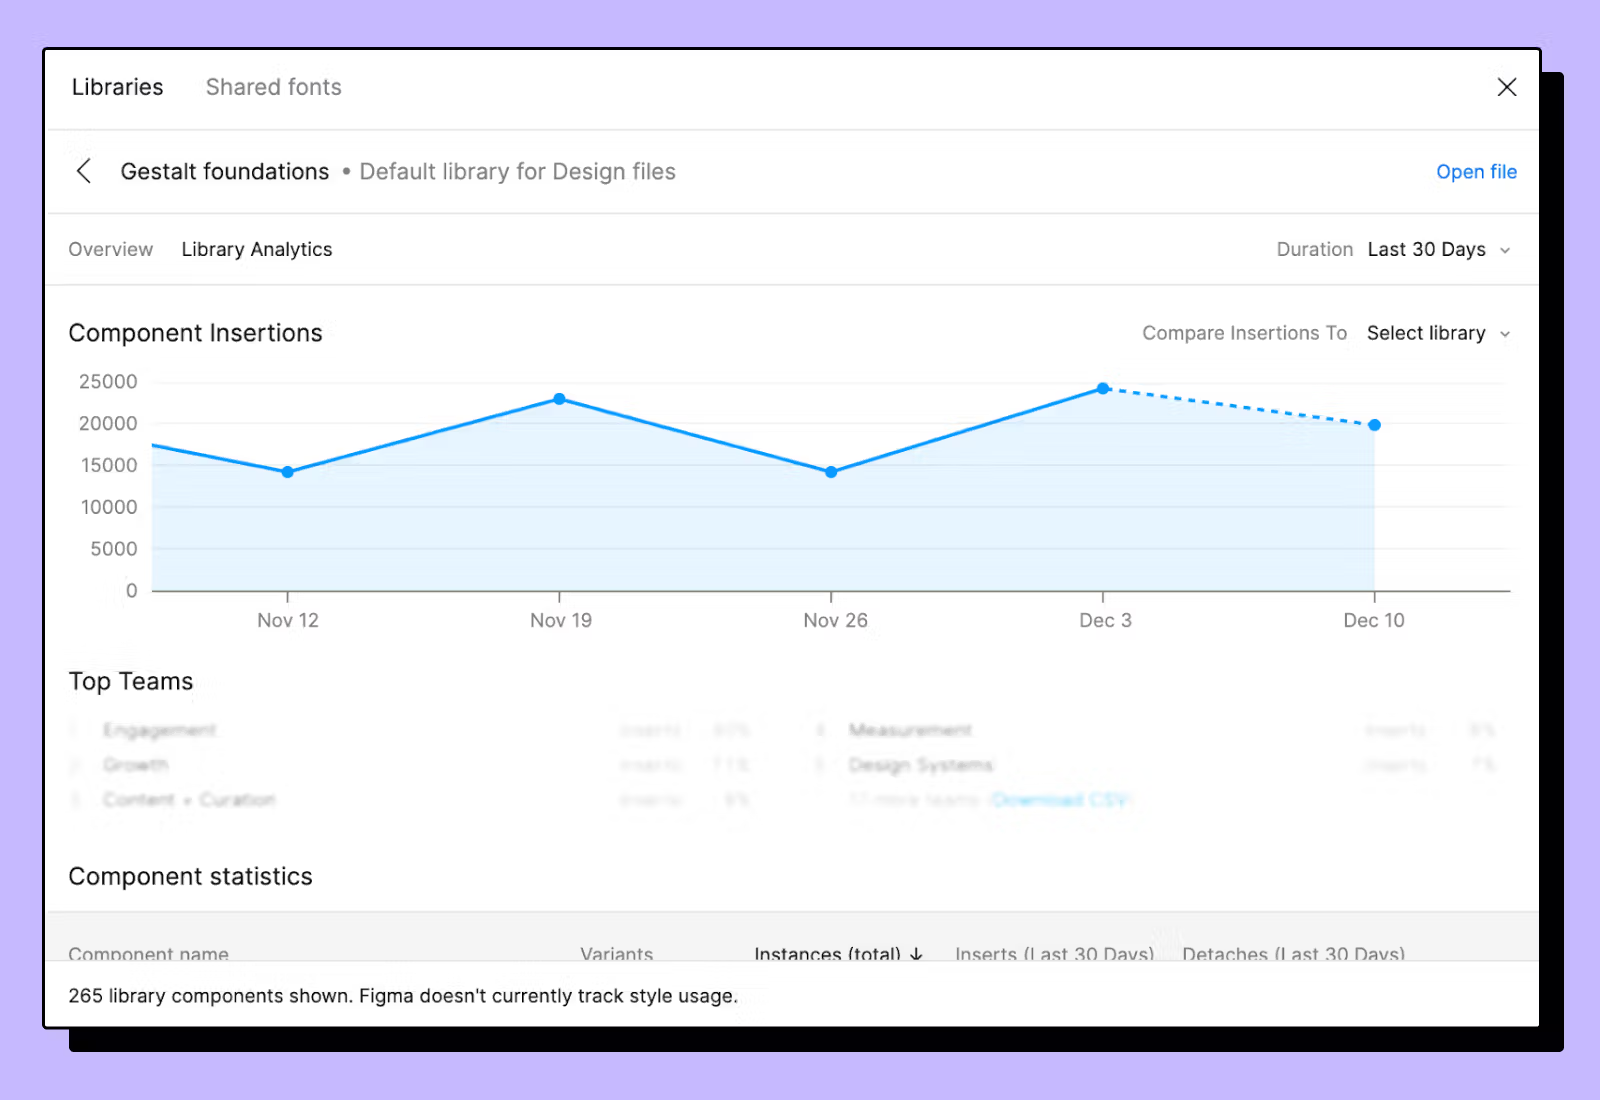The width and height of the screenshot is (1600, 1100).
Task: Go back using the left chevron arrow
Action: (84, 172)
